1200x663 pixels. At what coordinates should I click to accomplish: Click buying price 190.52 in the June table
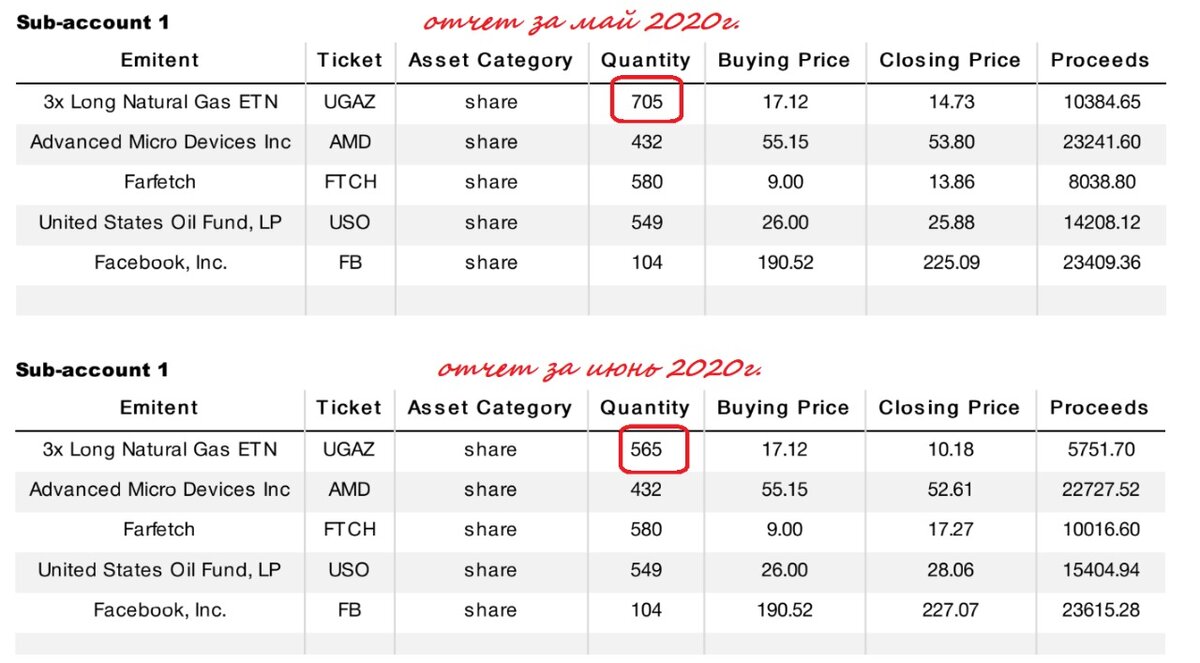pos(783,609)
